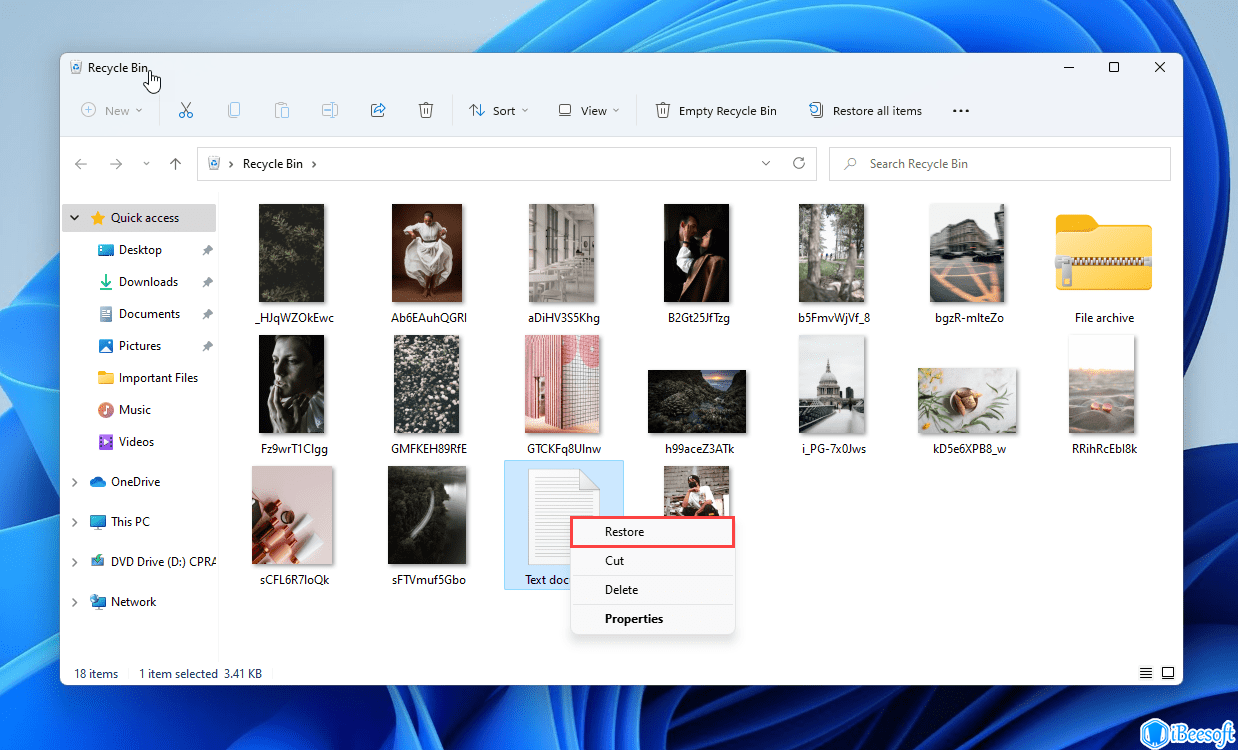Open the View dropdown menu
The image size is (1238, 750).
click(x=589, y=111)
